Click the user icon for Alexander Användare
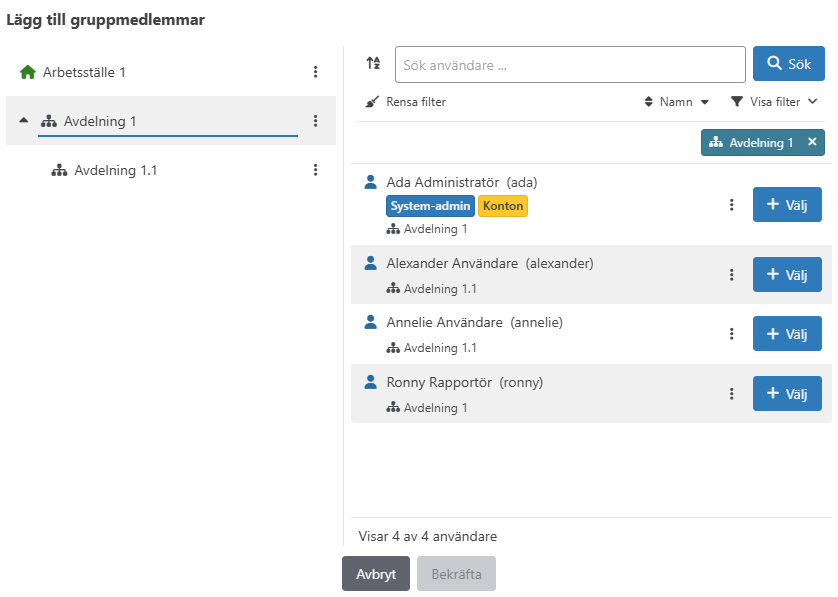The height and width of the screenshot is (597, 838). coord(370,263)
